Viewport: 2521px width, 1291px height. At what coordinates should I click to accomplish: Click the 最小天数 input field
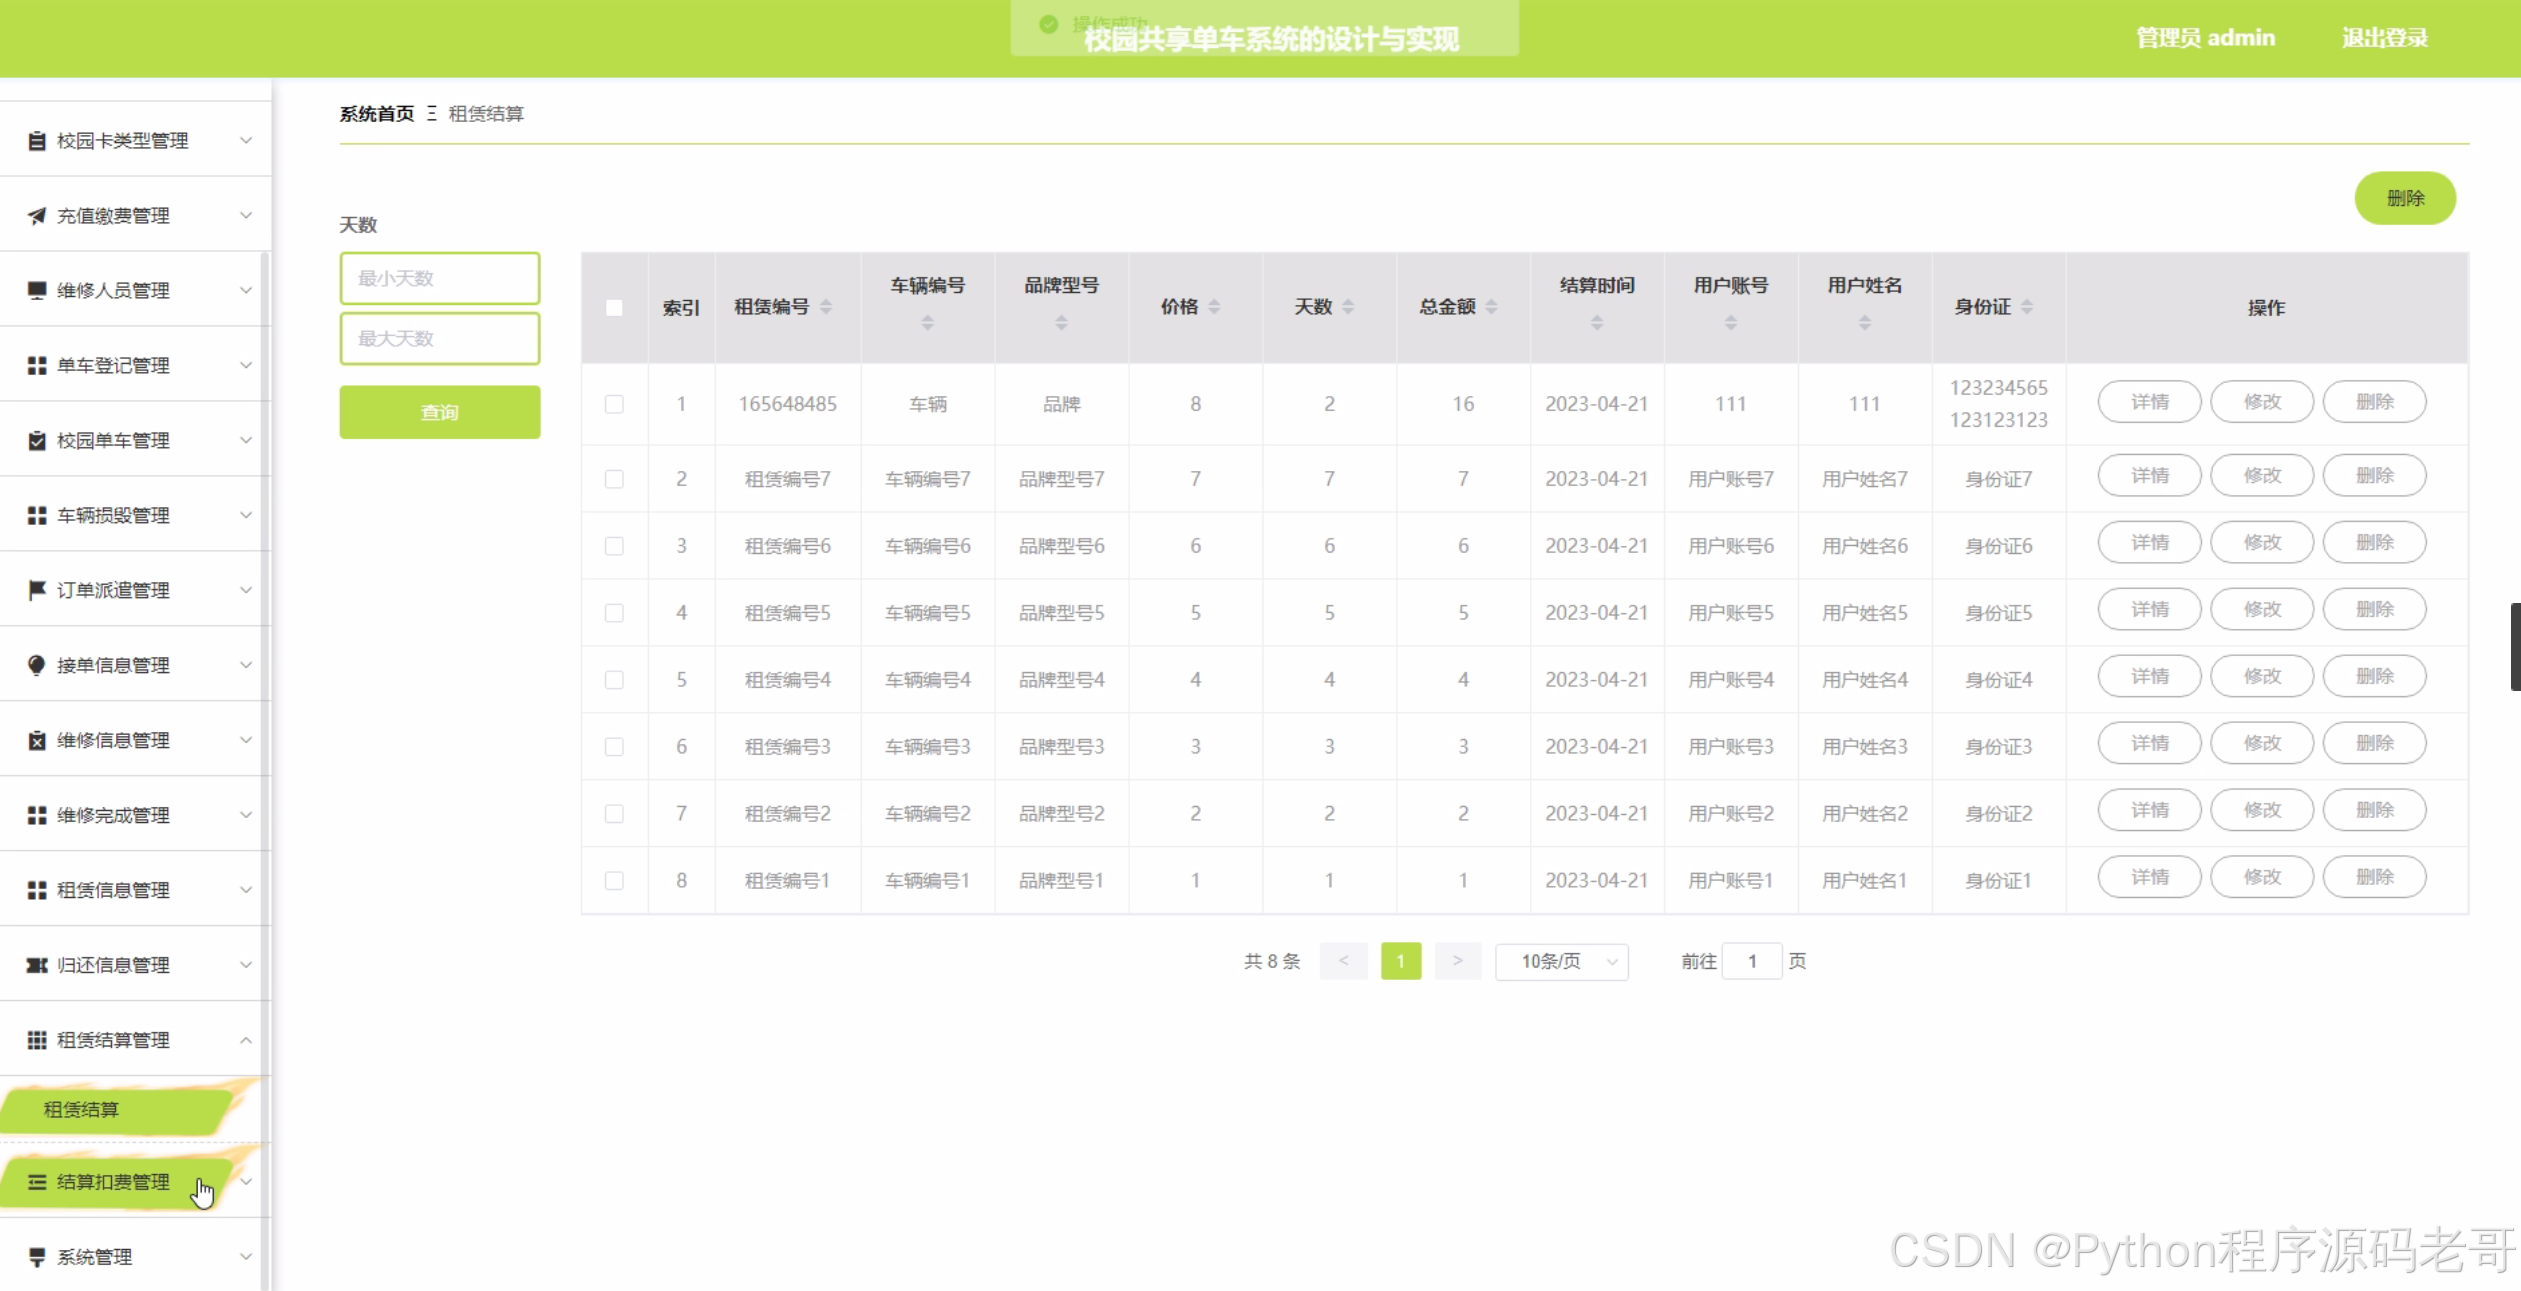[x=440, y=278]
